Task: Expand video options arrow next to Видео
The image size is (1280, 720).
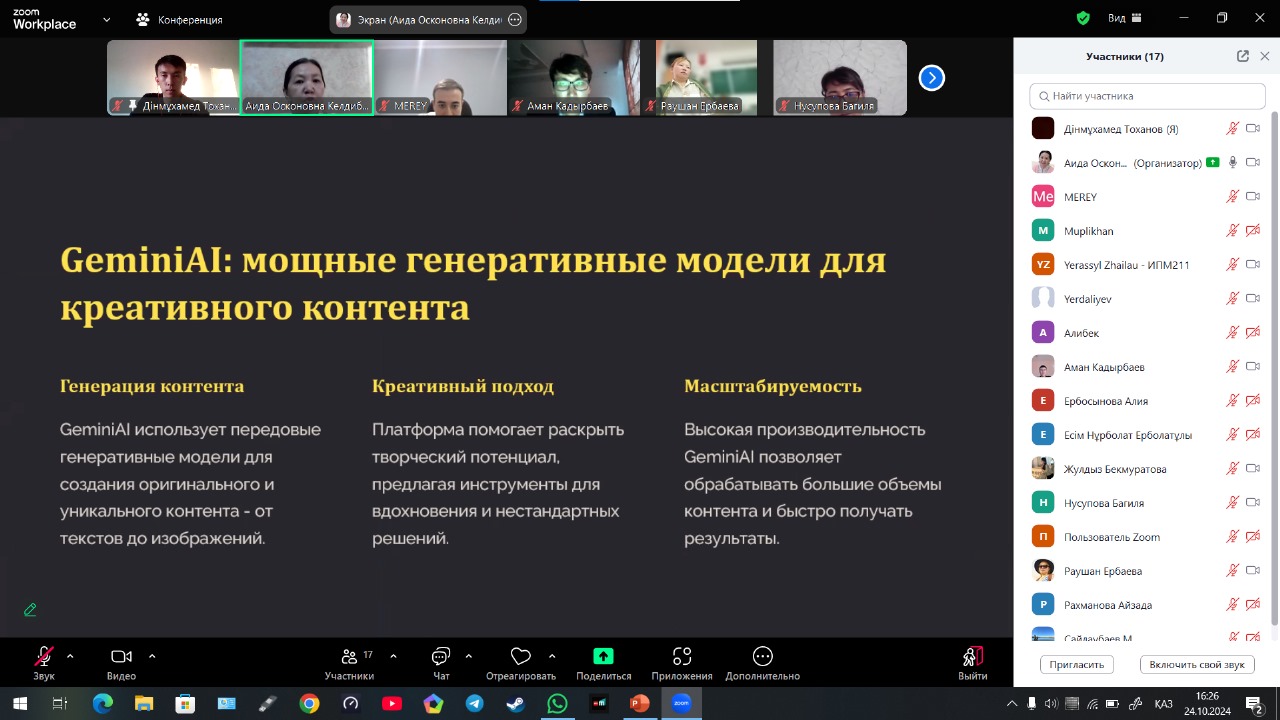Action: tap(152, 656)
